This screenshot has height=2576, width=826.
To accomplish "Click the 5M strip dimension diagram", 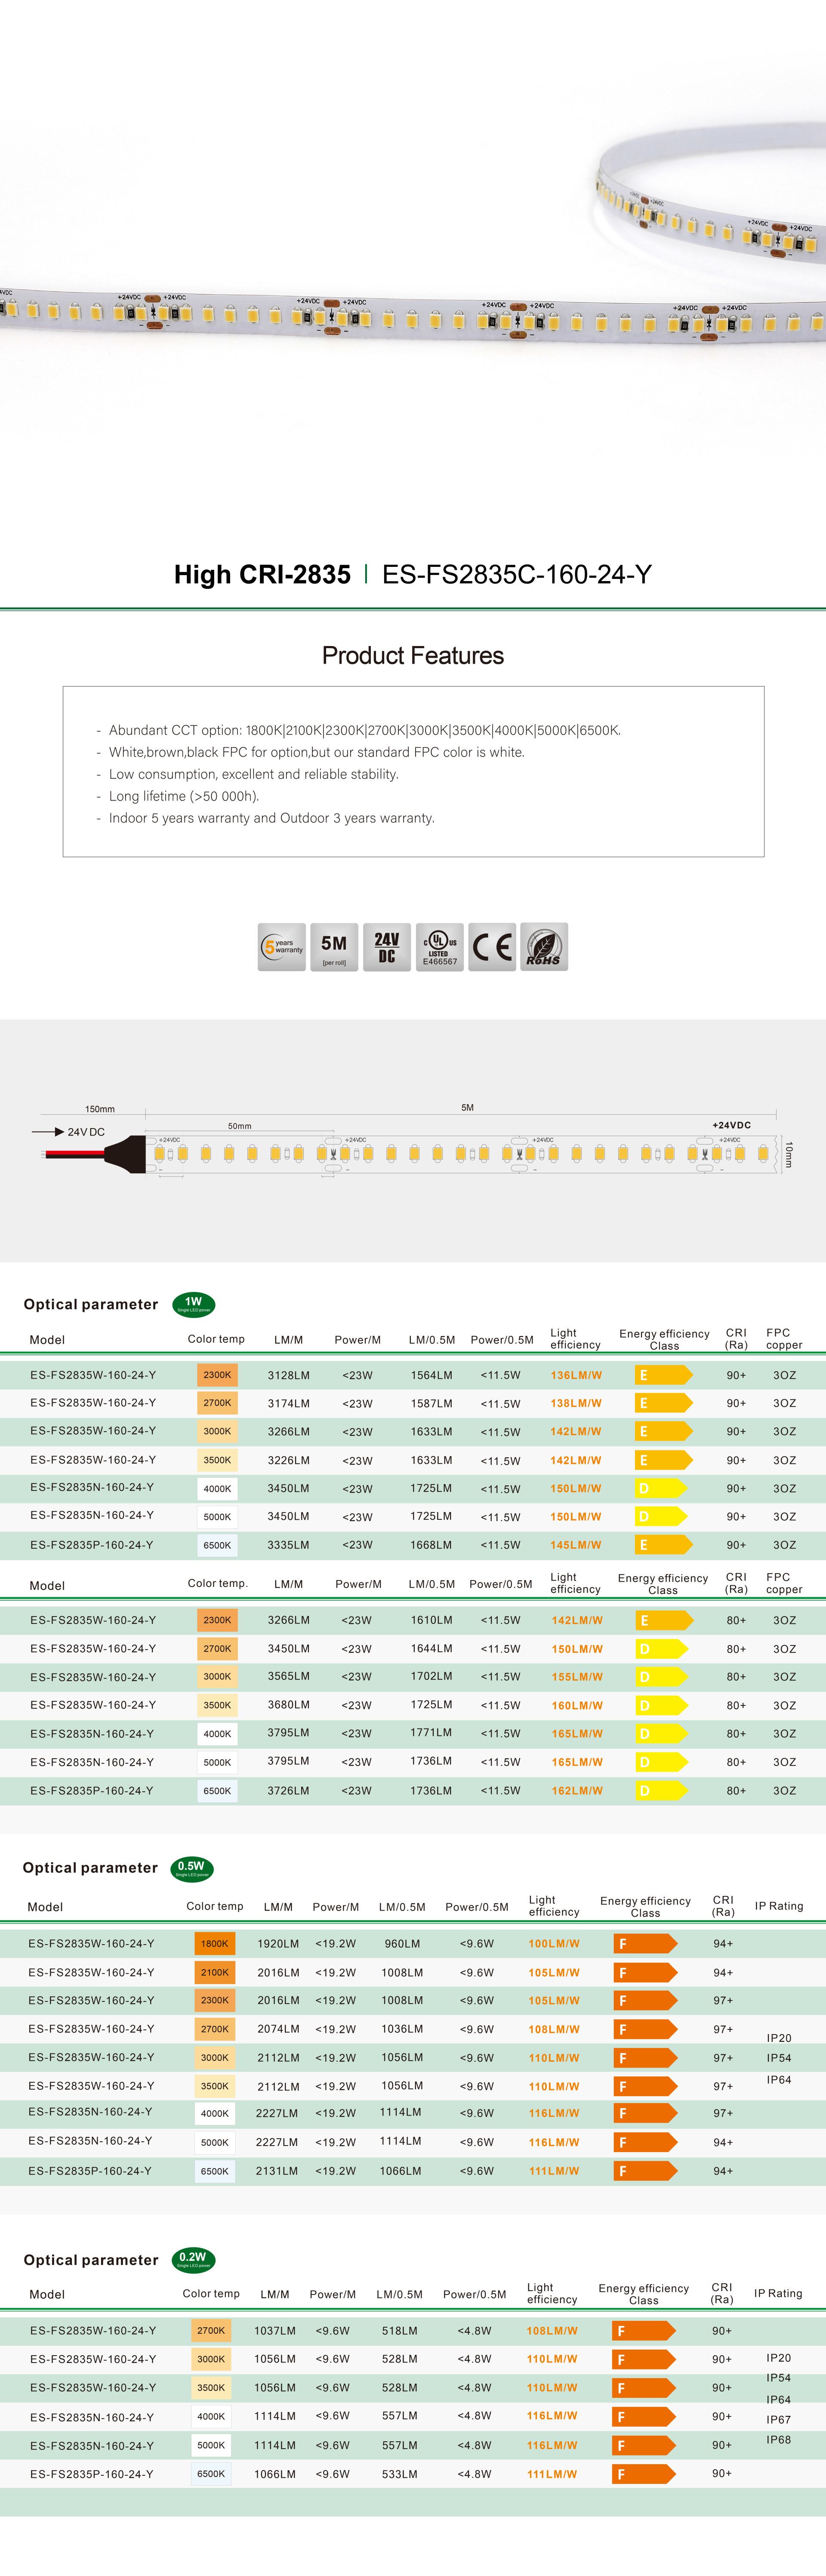I will [413, 1140].
